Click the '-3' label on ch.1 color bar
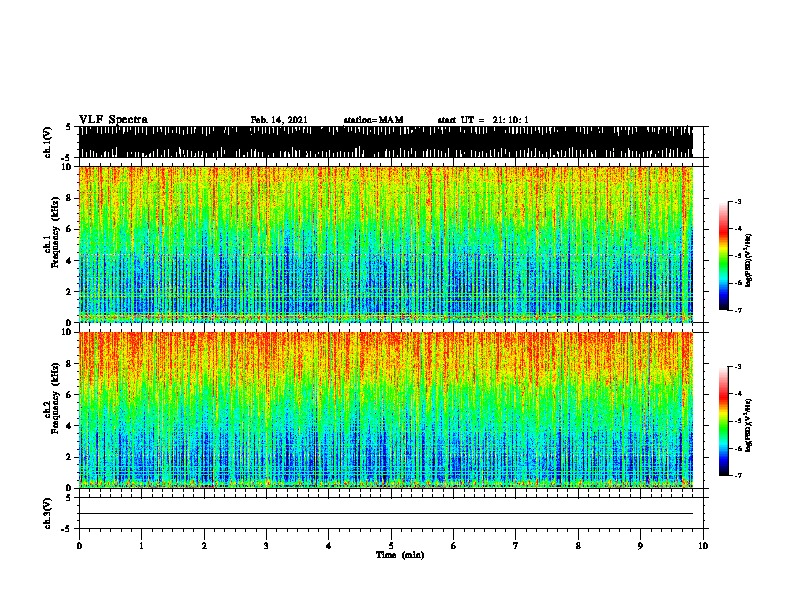Image resolution: width=792 pixels, height=612 pixels. (x=737, y=201)
